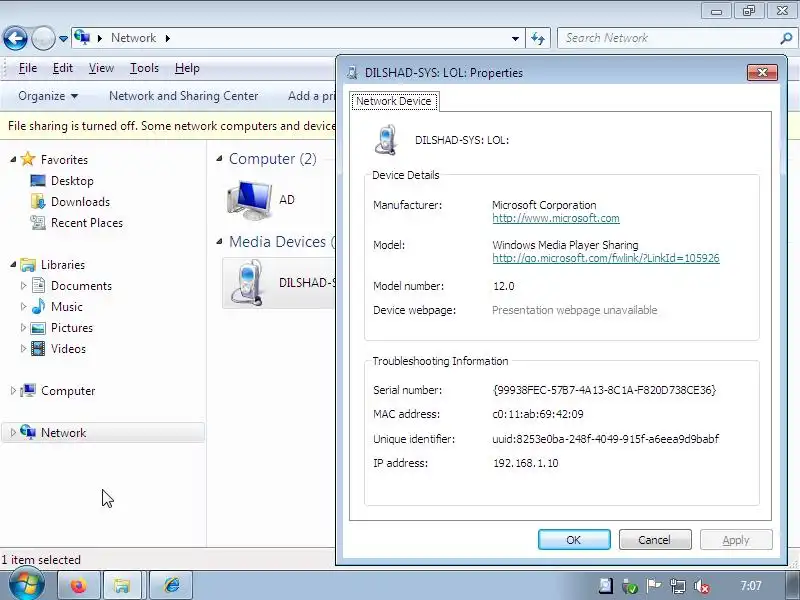The height and width of the screenshot is (600, 800).
Task: Expand the Music library
Action: pos(23,307)
